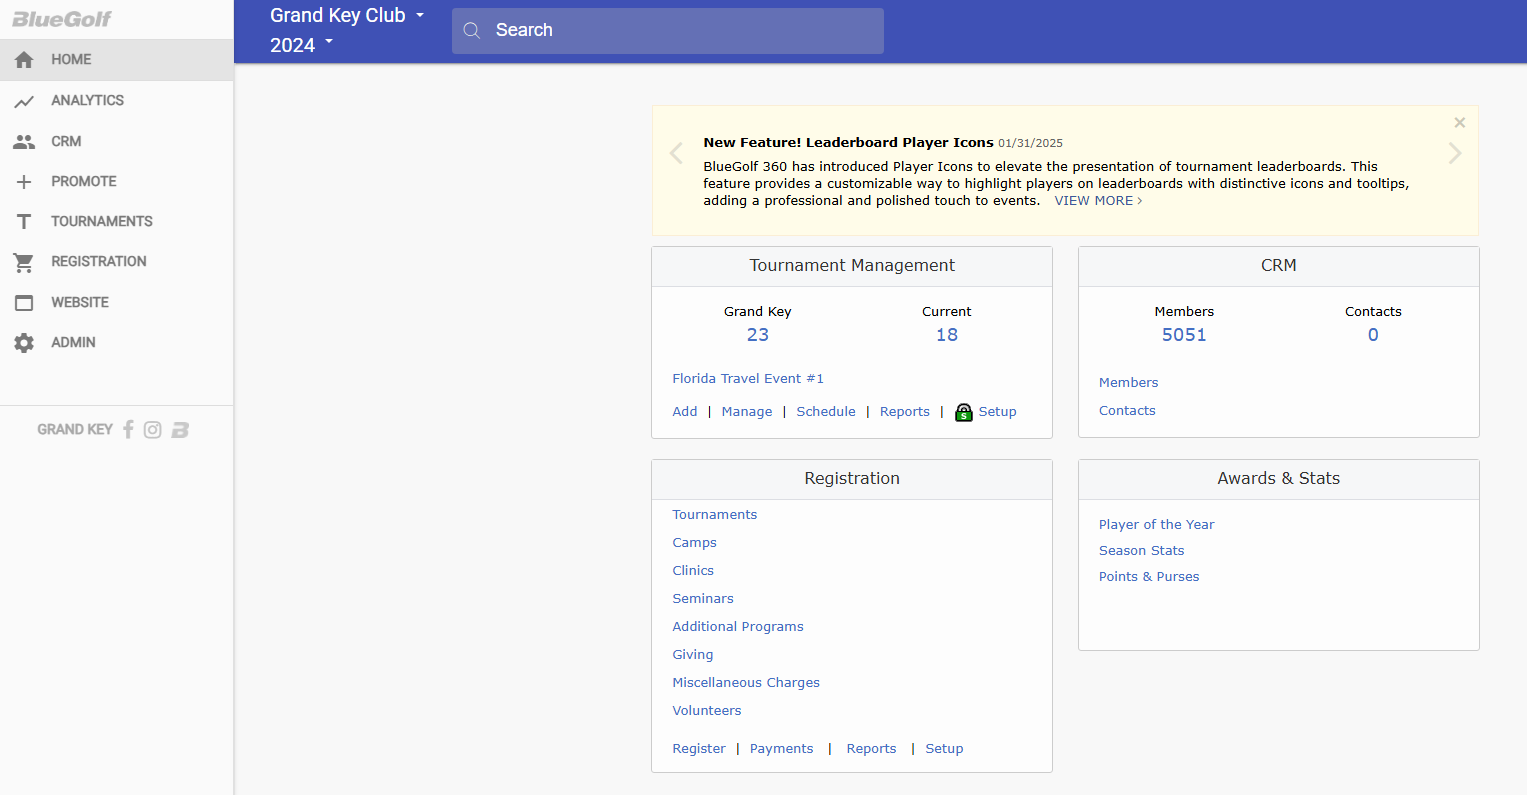Select ANALYTICS in the sidebar menu
Screen dimensions: 1527x795
click(116, 101)
